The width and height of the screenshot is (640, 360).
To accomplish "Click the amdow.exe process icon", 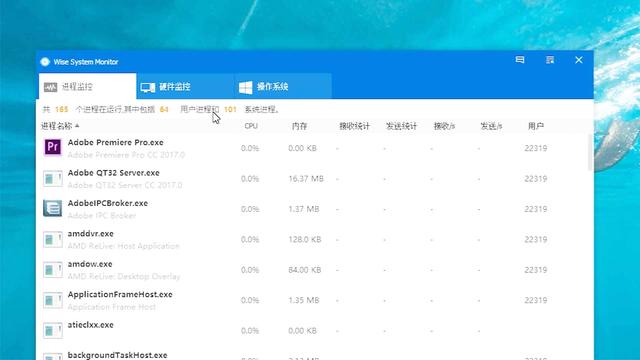I will 53,270.
